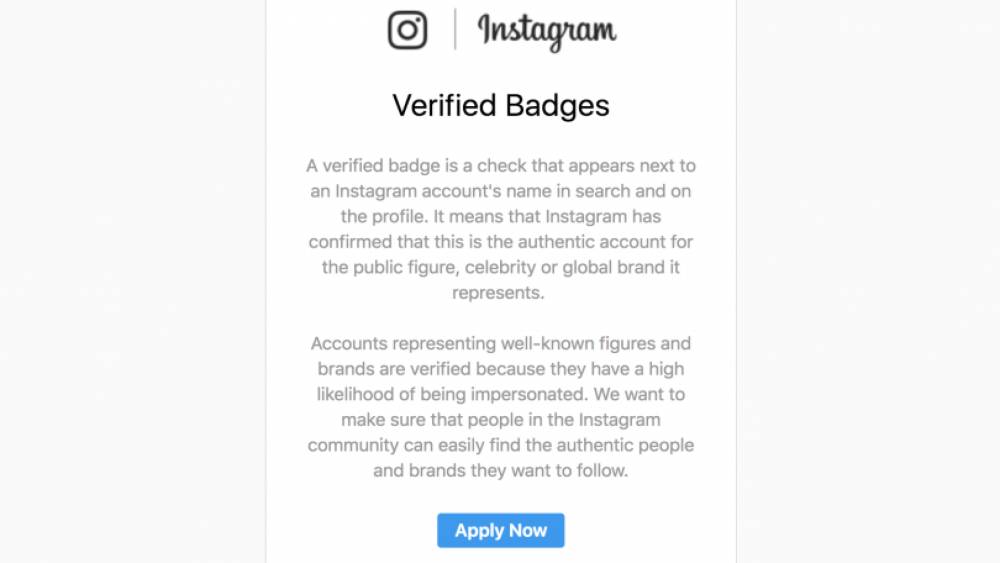Click the line starting "A verified badge is"
The image size is (1000, 563).
pyautogui.click(x=501, y=166)
